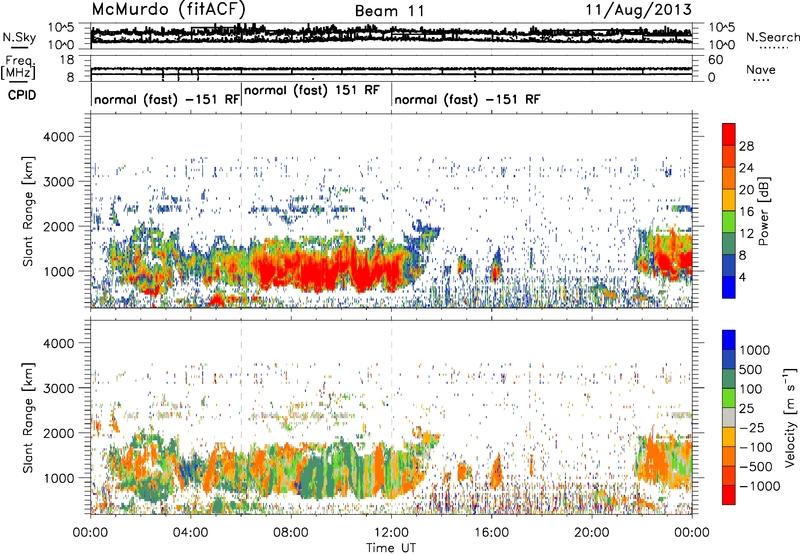Click the '4000' range tick of power panel
This screenshot has width=800, height=554.
tap(58, 137)
